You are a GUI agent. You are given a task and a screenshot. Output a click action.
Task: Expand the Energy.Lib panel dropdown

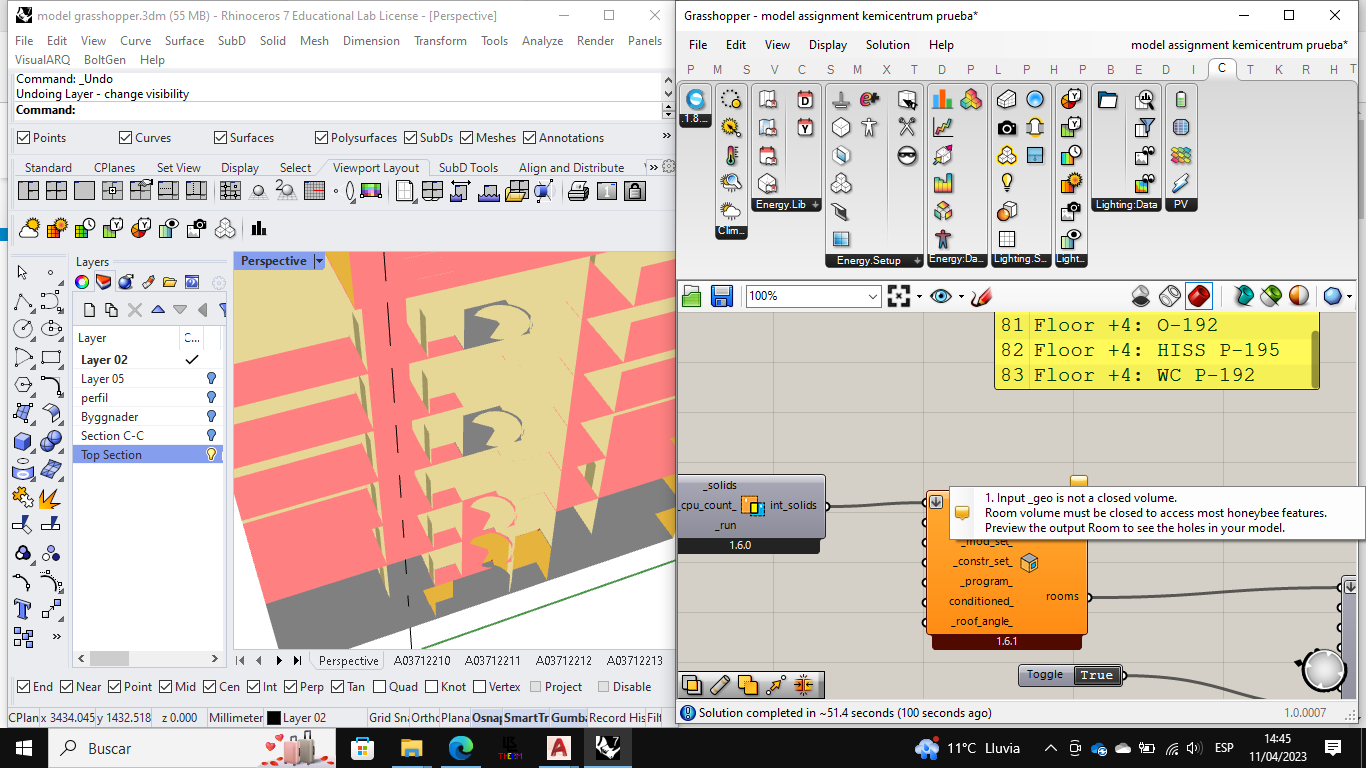(x=815, y=205)
